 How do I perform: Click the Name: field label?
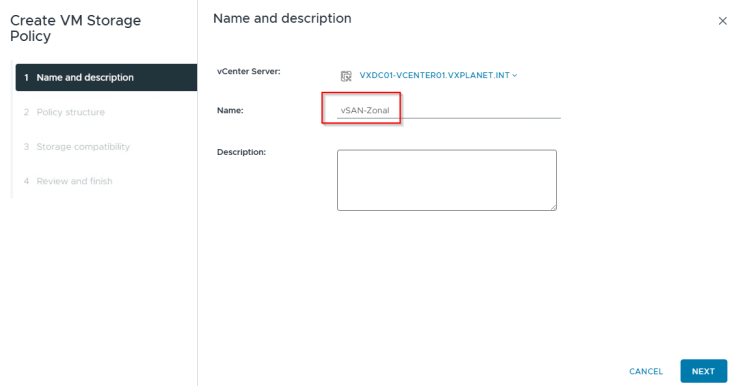tap(230, 110)
